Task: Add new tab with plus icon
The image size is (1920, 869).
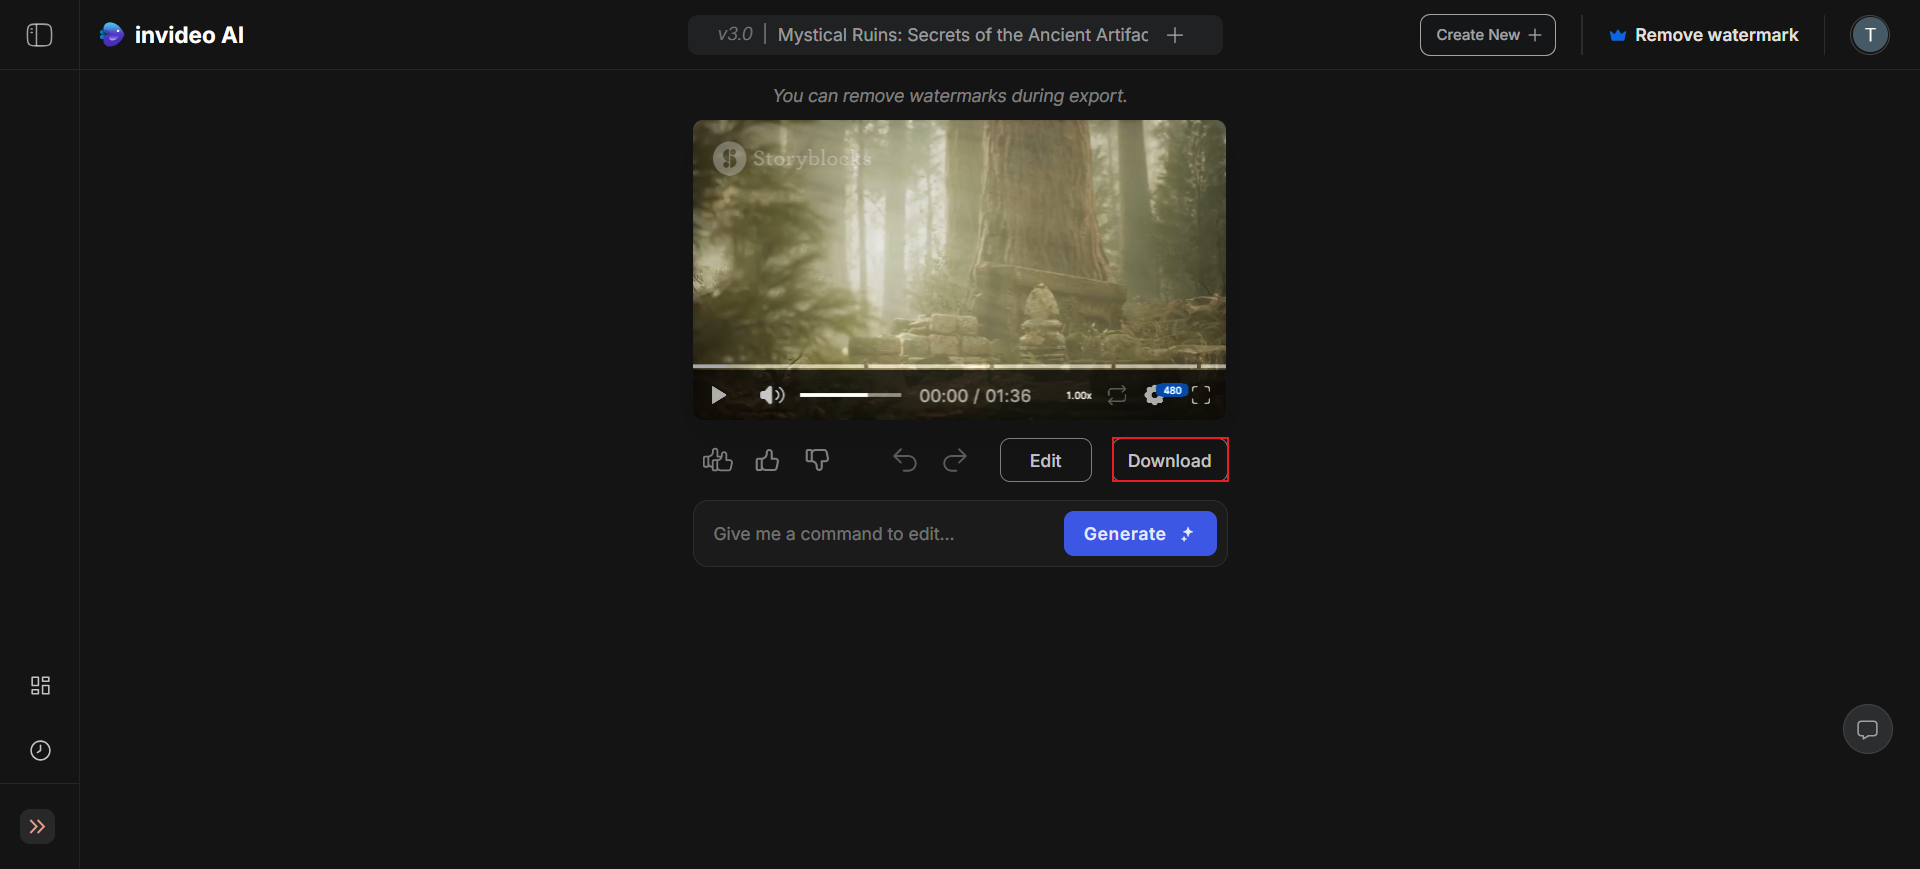Action: point(1175,35)
